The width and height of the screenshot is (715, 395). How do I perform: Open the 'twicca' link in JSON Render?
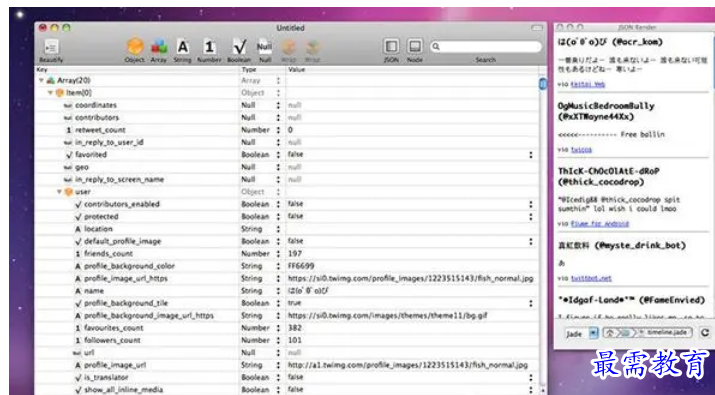pos(581,150)
